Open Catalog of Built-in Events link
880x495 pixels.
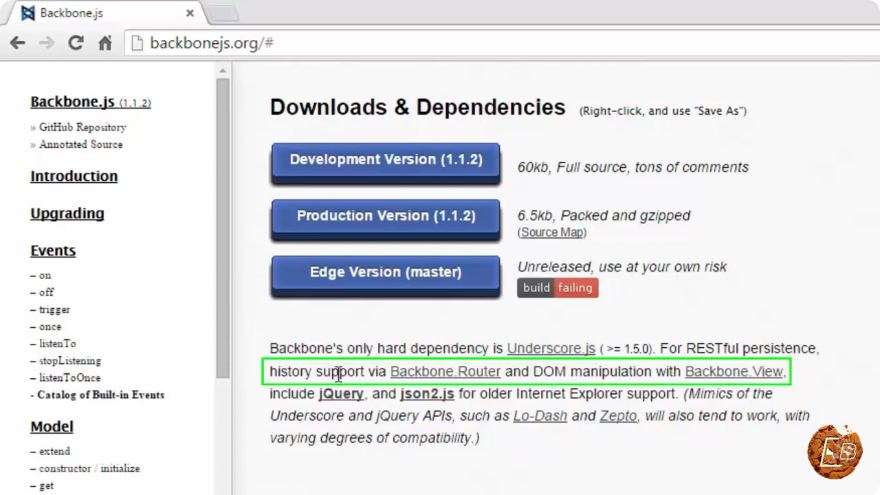click(100, 395)
